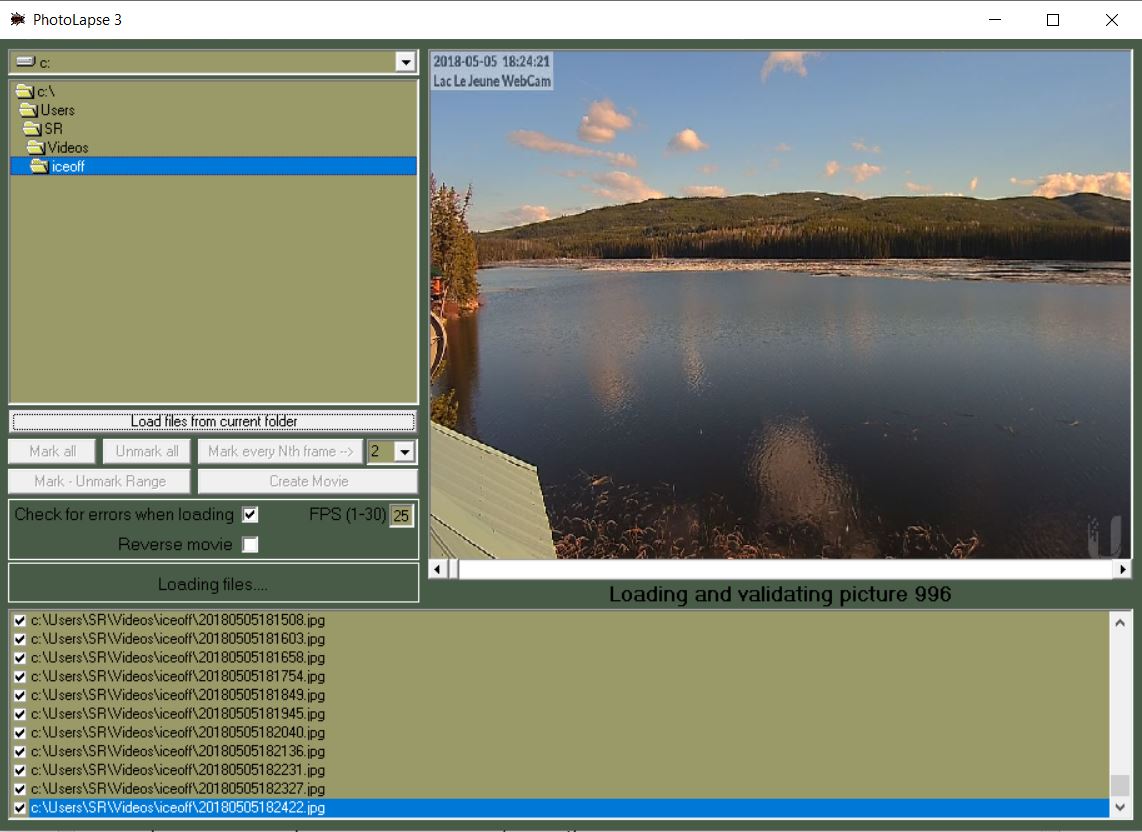1142x832 pixels.
Task: Open the drive selection dropdown
Action: point(405,62)
